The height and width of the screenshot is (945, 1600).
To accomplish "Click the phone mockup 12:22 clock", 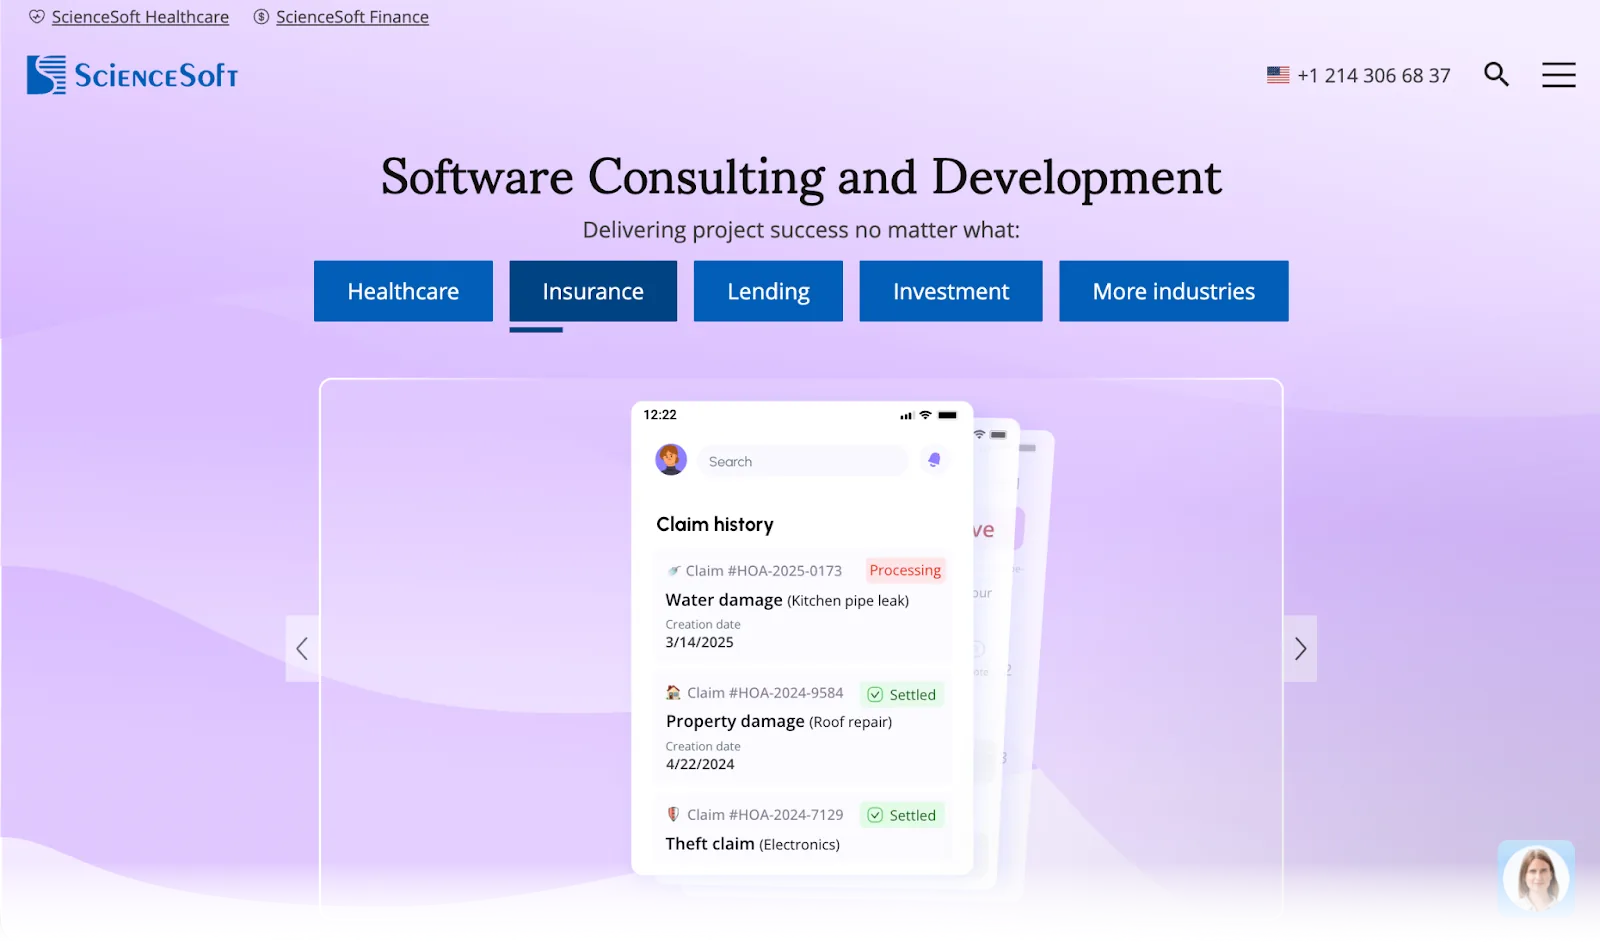I will (660, 414).
